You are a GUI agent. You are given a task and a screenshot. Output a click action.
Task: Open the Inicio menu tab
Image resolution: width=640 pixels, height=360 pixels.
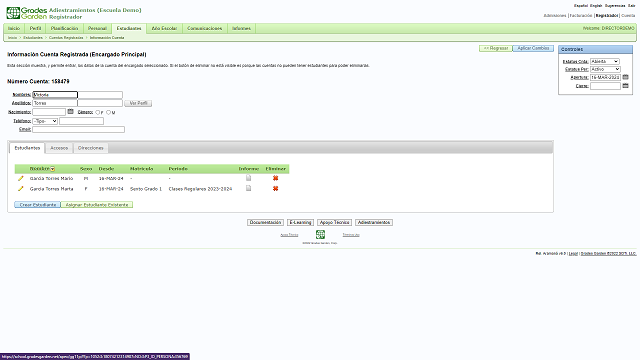[x=14, y=29]
